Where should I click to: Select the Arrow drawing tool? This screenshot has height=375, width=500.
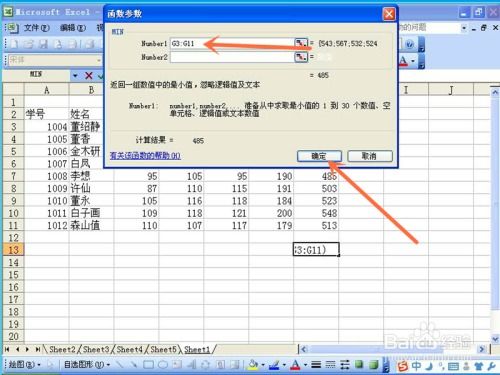point(133,365)
